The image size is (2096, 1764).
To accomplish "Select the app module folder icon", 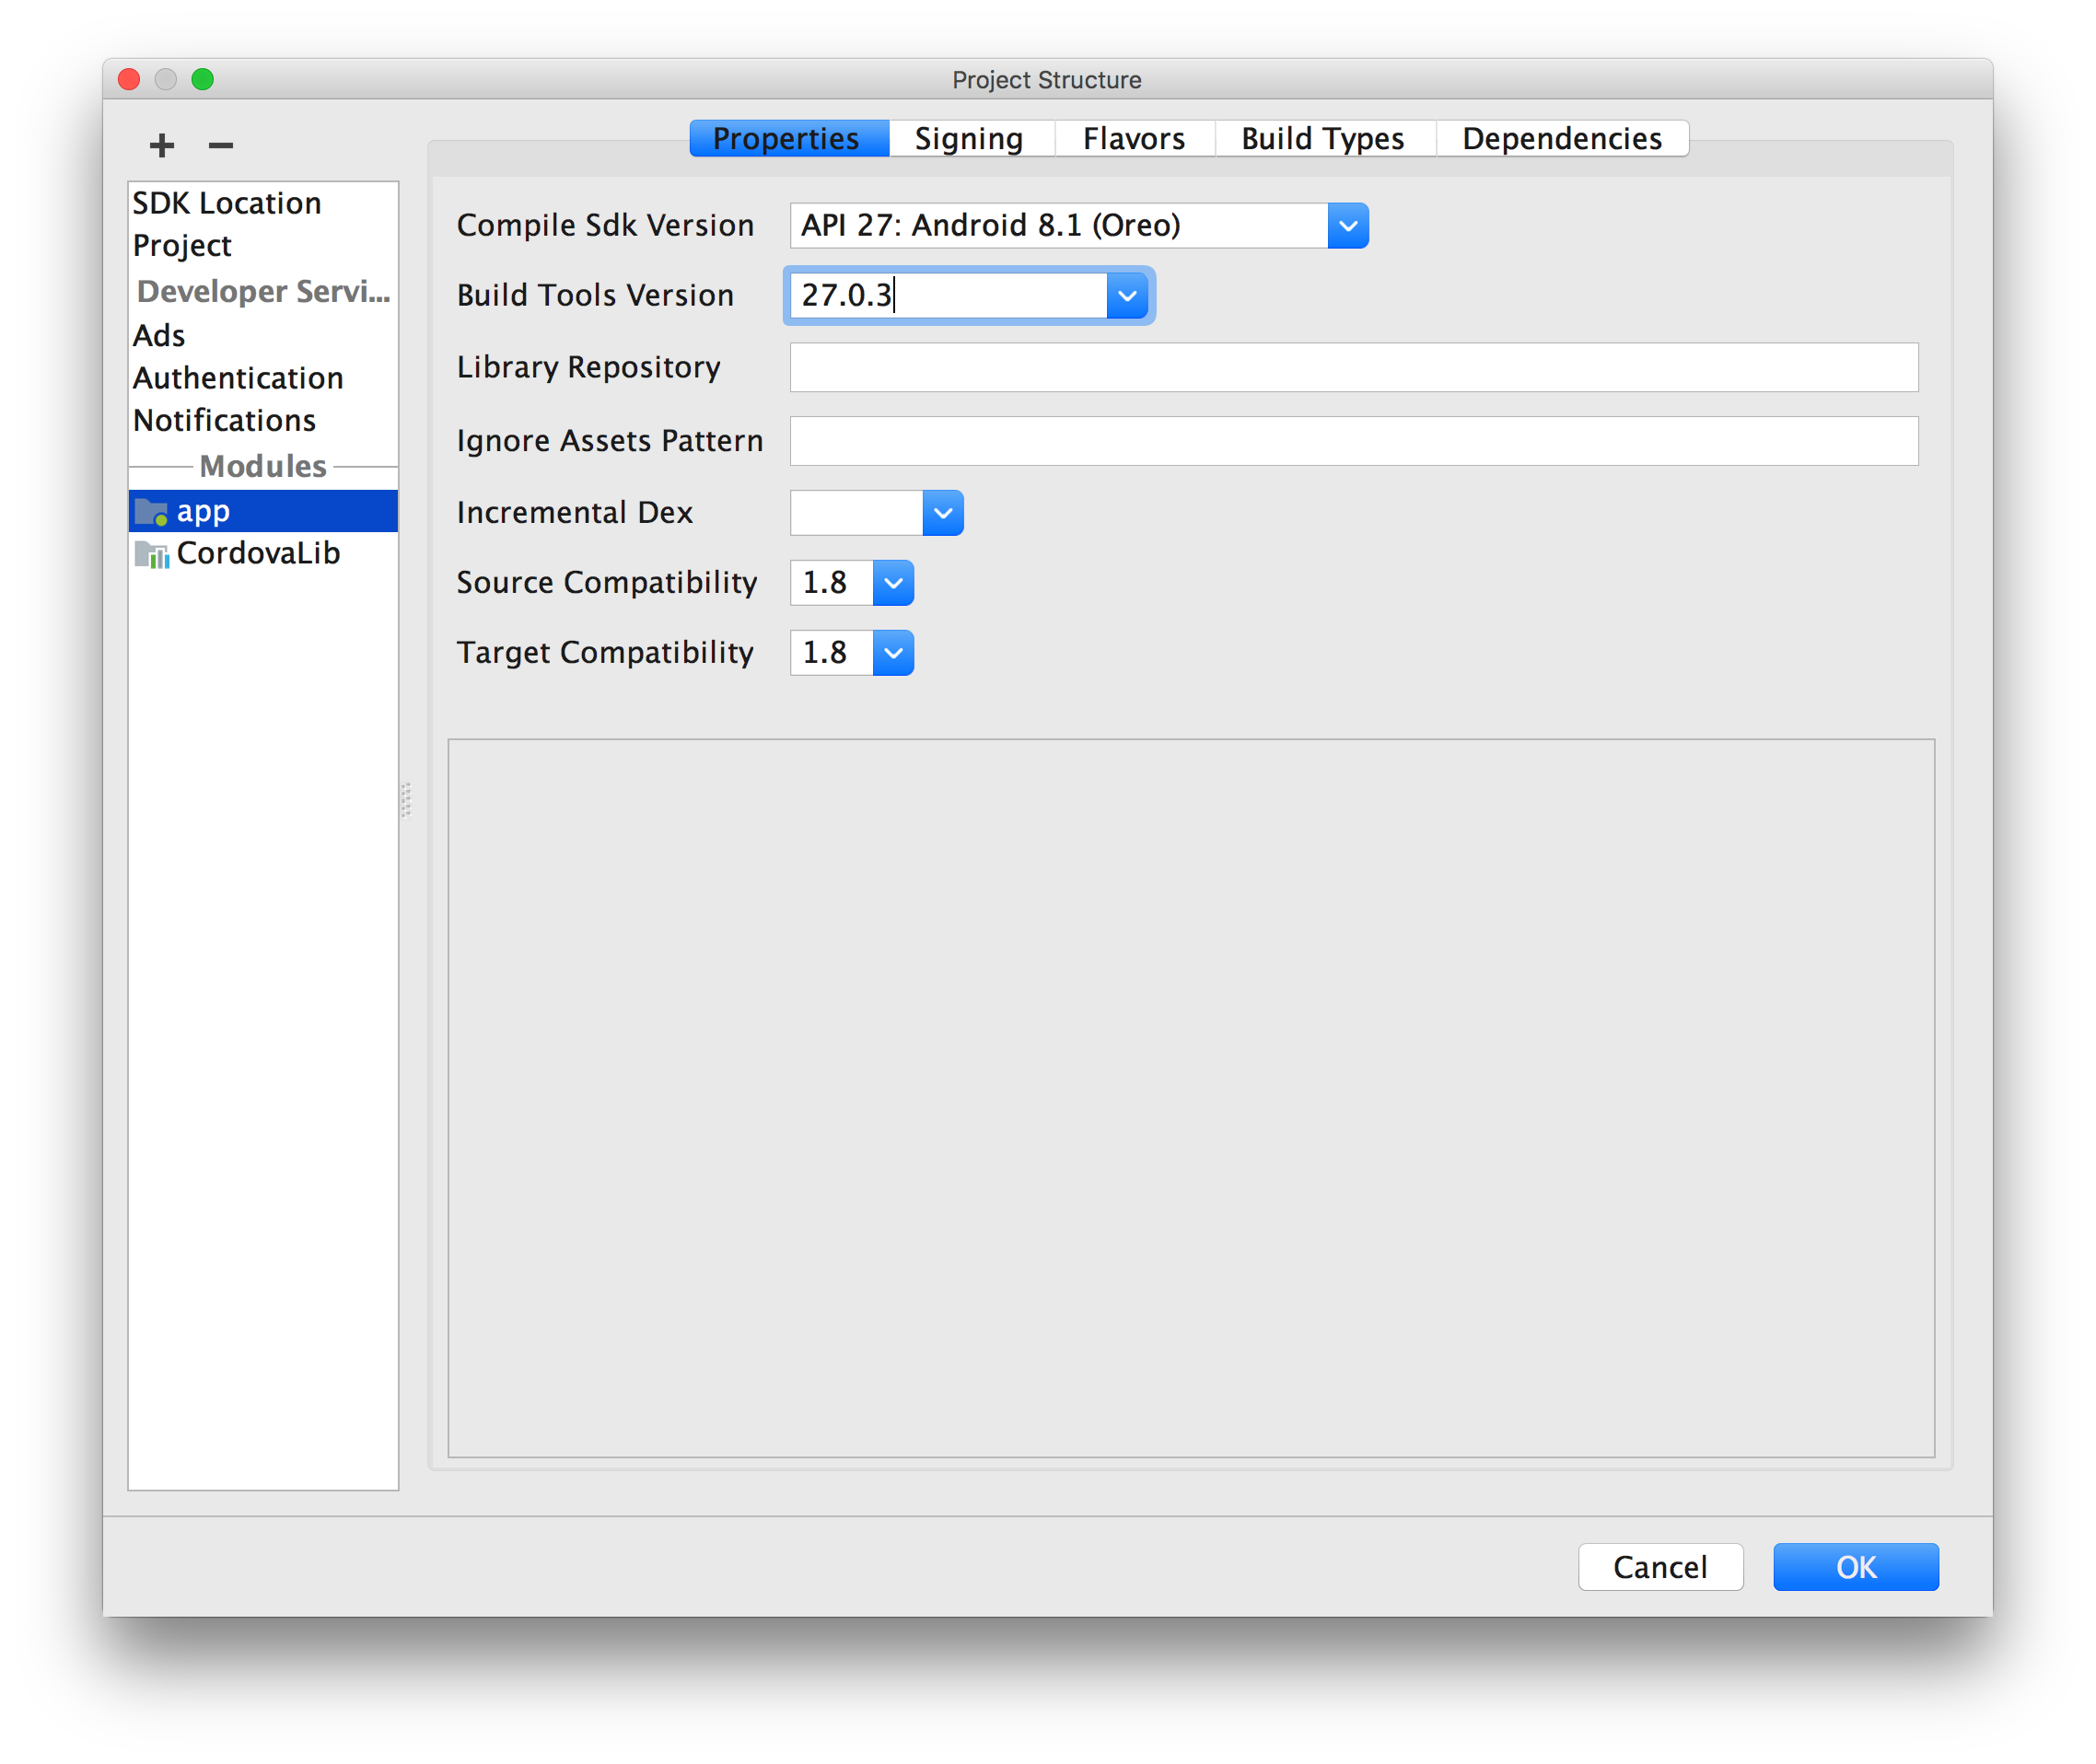I will click(x=151, y=512).
